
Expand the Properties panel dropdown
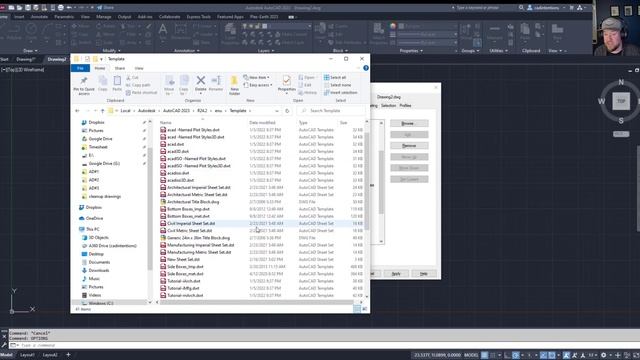click(x=411, y=51)
